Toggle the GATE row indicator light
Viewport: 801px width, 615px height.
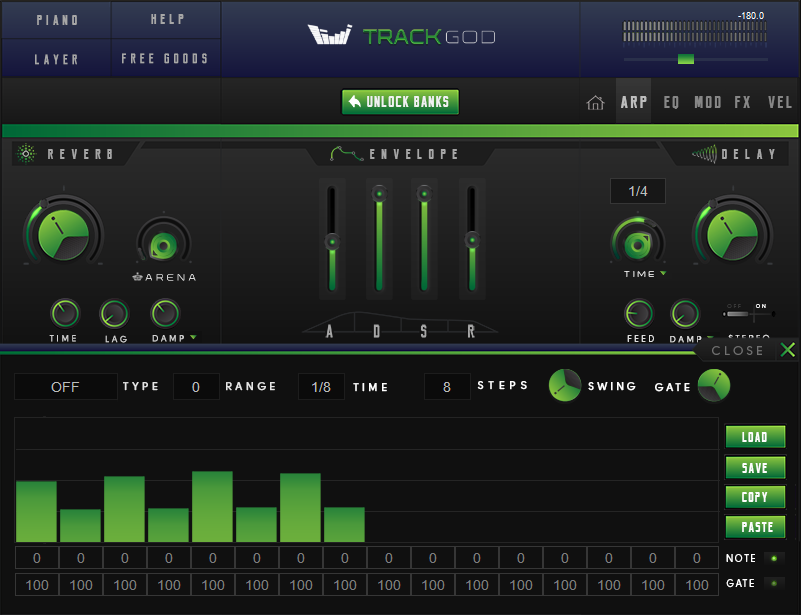[x=774, y=583]
